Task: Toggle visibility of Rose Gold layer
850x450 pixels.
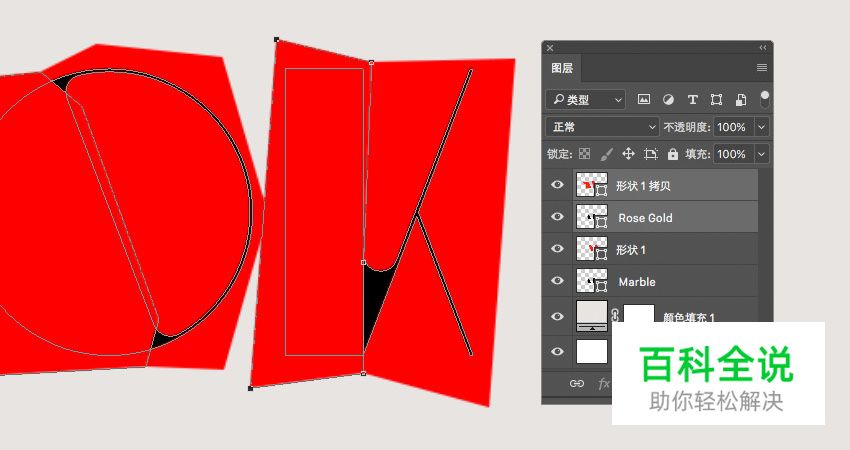Action: (x=558, y=217)
